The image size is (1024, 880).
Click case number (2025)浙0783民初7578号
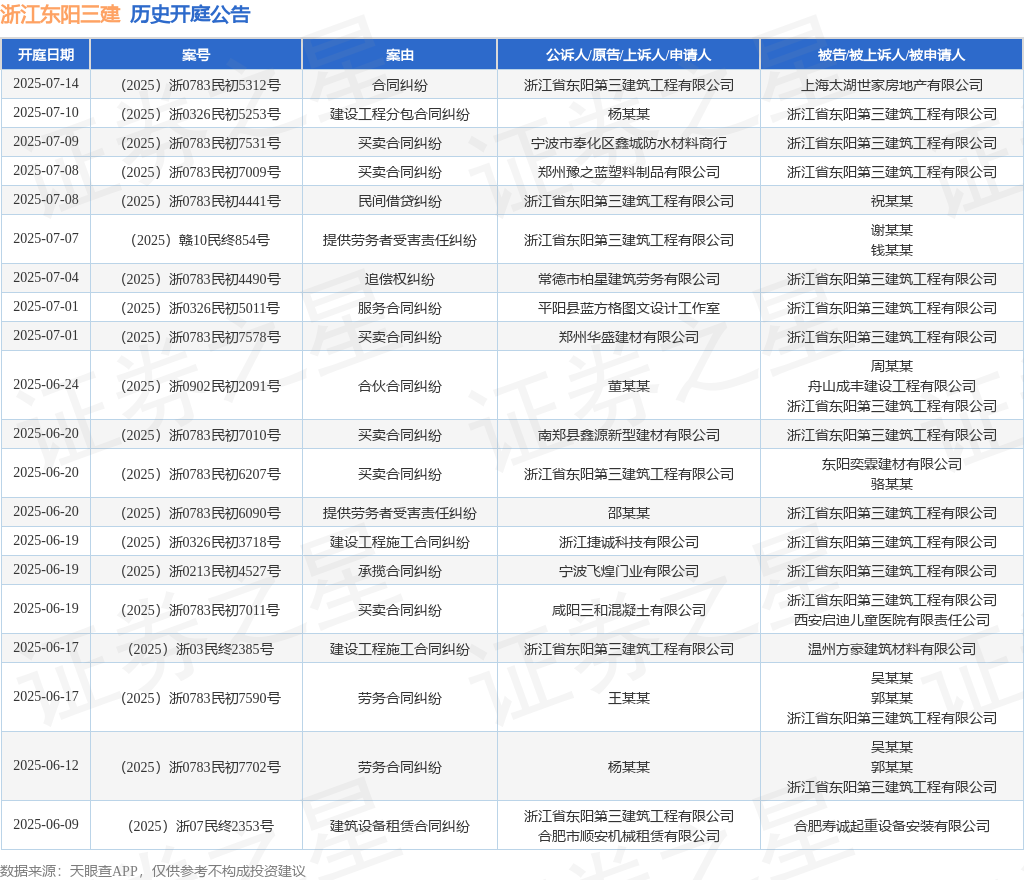pyautogui.click(x=200, y=338)
